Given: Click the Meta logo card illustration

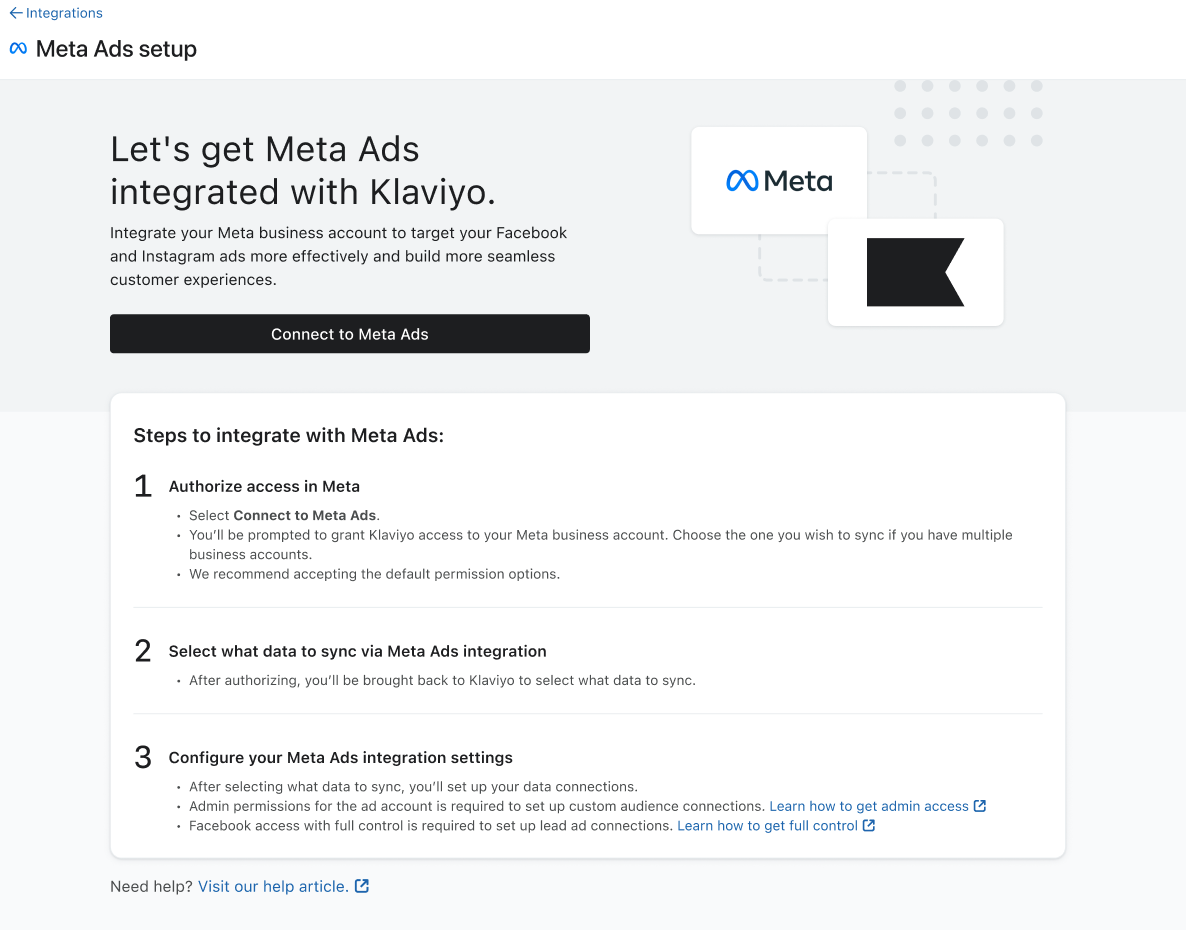Looking at the screenshot, I should [779, 181].
